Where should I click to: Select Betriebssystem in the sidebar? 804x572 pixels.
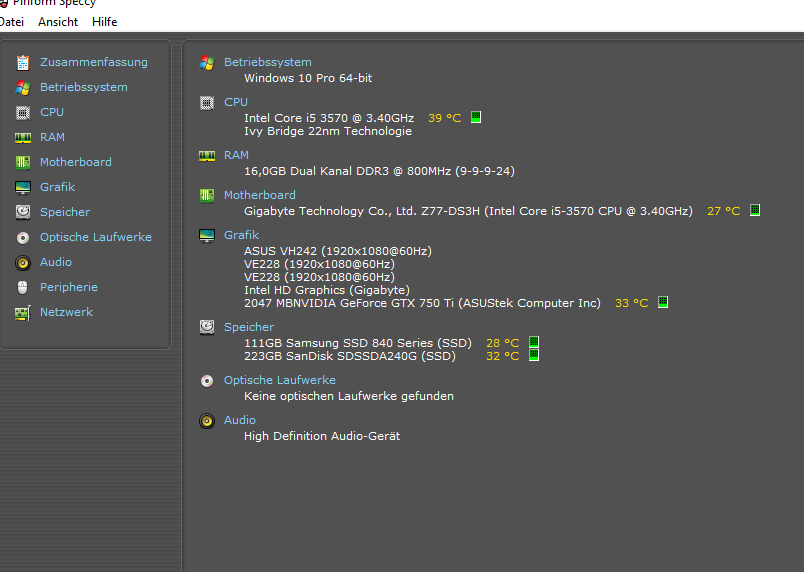84,87
